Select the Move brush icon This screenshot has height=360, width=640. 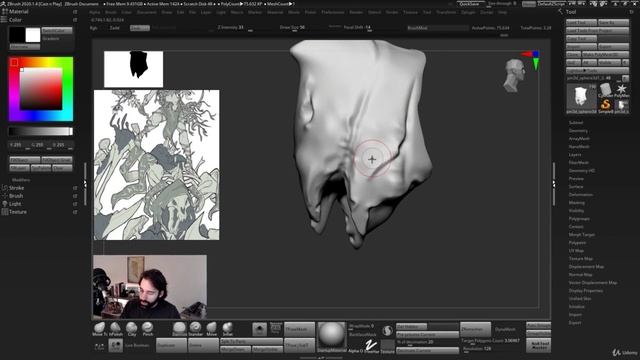(x=211, y=328)
